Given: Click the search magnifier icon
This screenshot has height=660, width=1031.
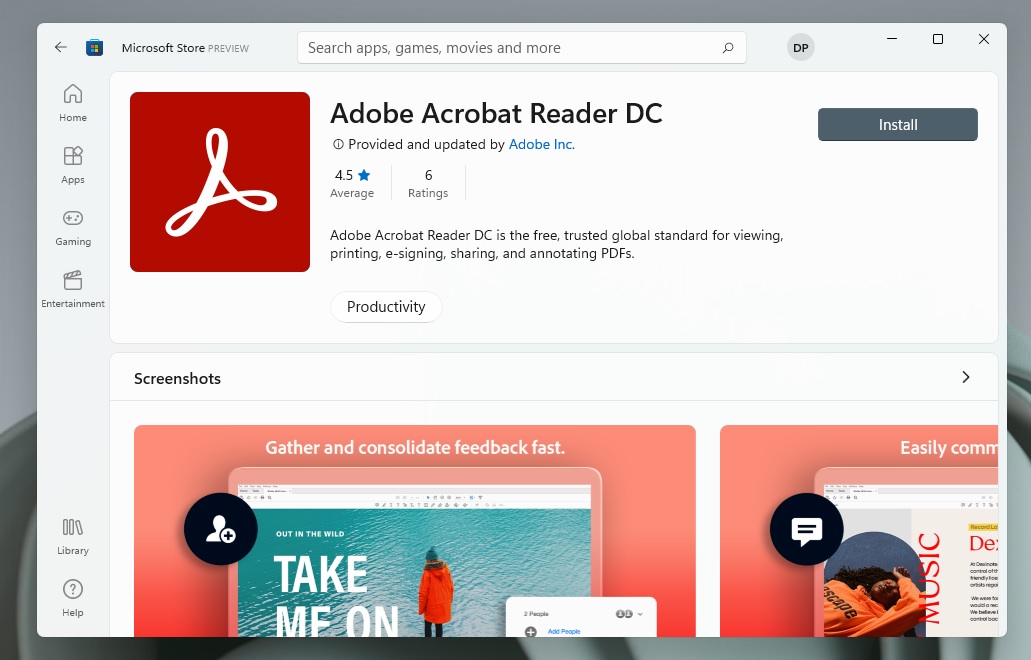Looking at the screenshot, I should 728,47.
